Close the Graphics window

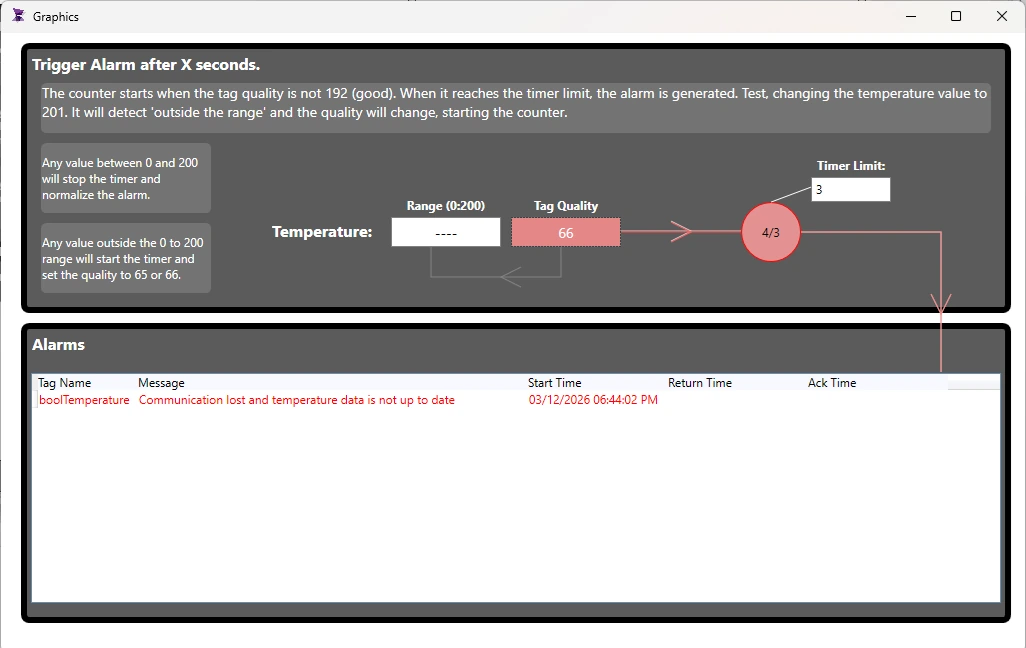(x=1002, y=16)
